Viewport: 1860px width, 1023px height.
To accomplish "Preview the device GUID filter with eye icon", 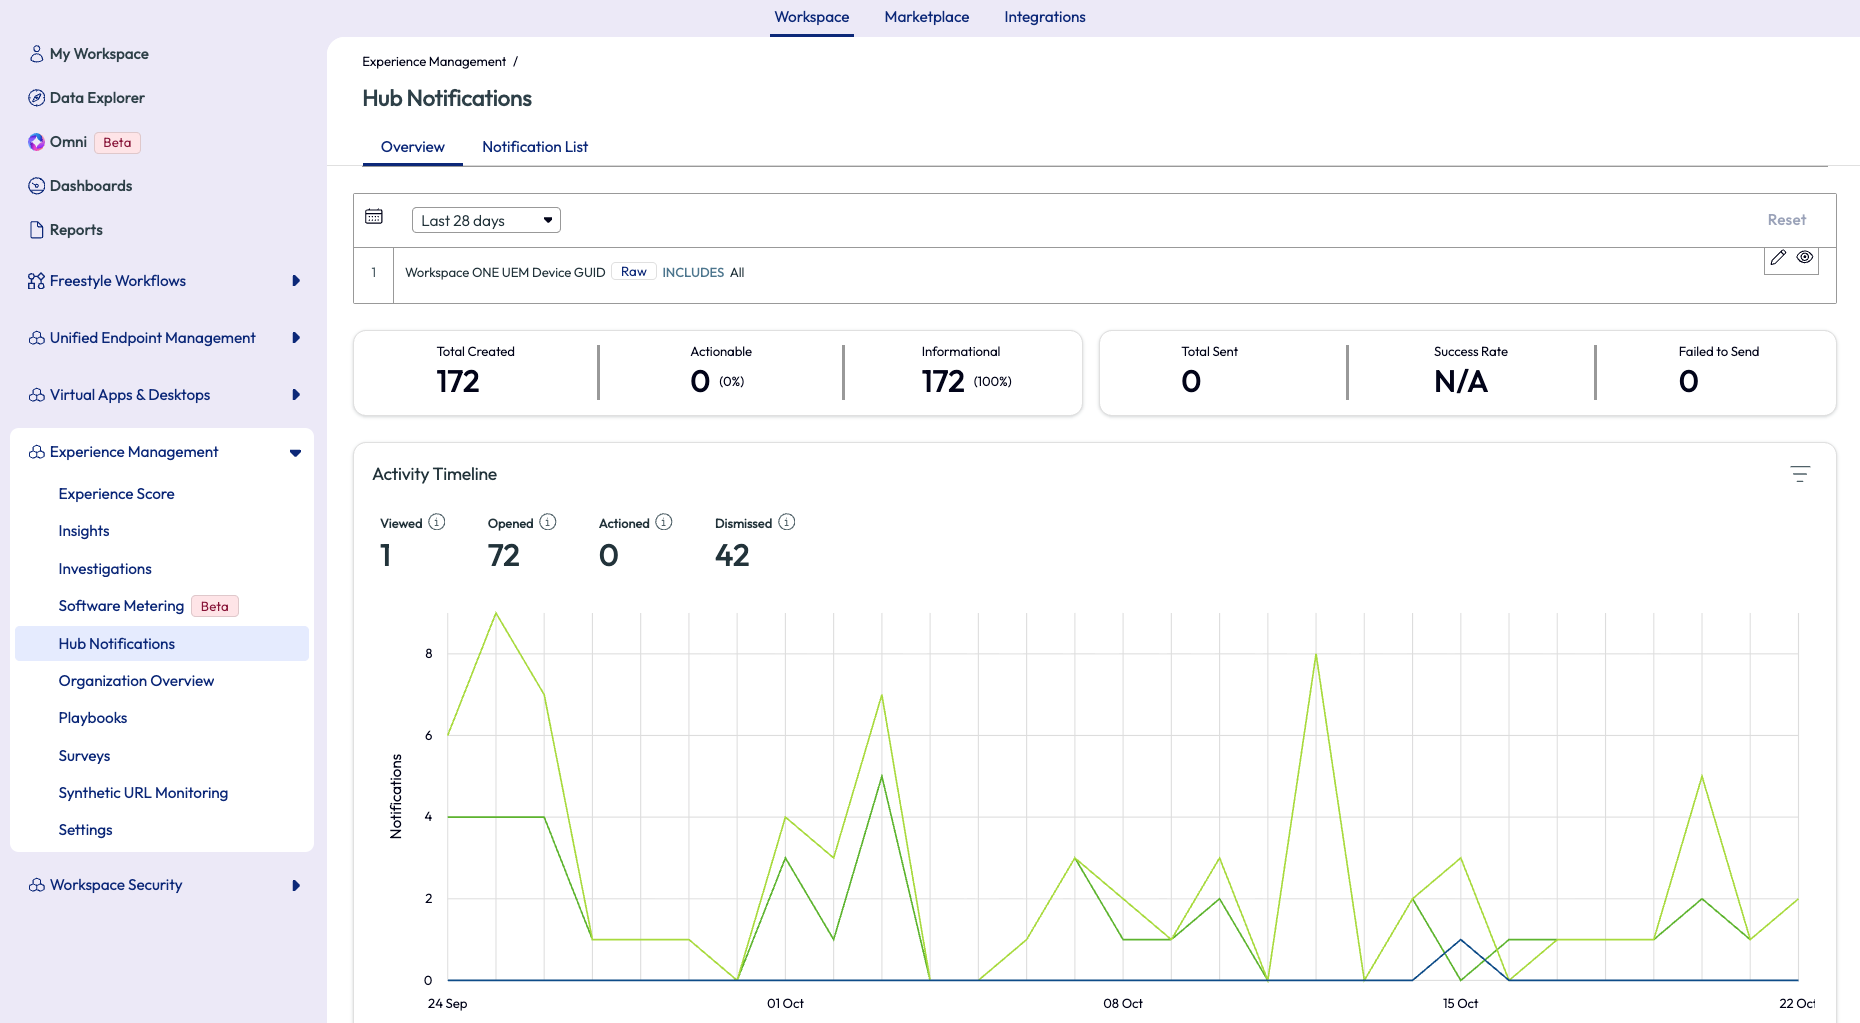I will coord(1805,257).
